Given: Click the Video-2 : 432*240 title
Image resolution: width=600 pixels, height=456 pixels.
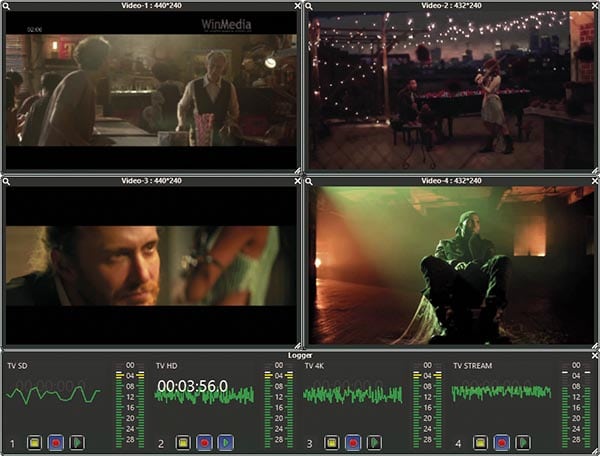Looking at the screenshot, I should click(452, 6).
